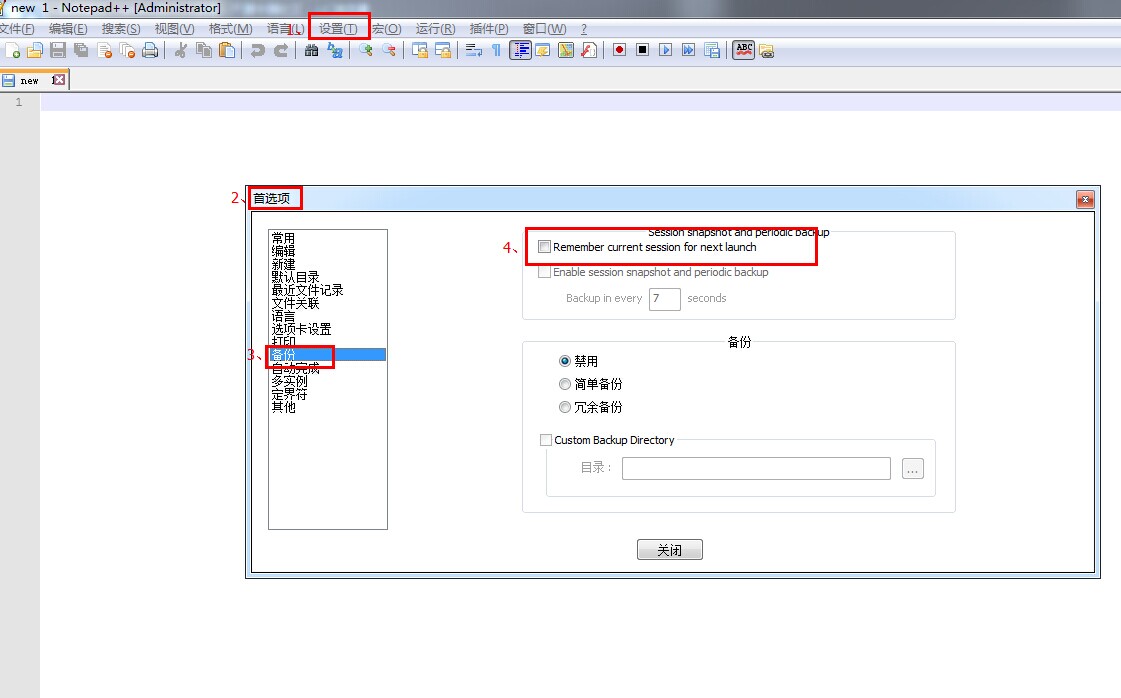Open Replace toolbar icon

[x=335, y=50]
